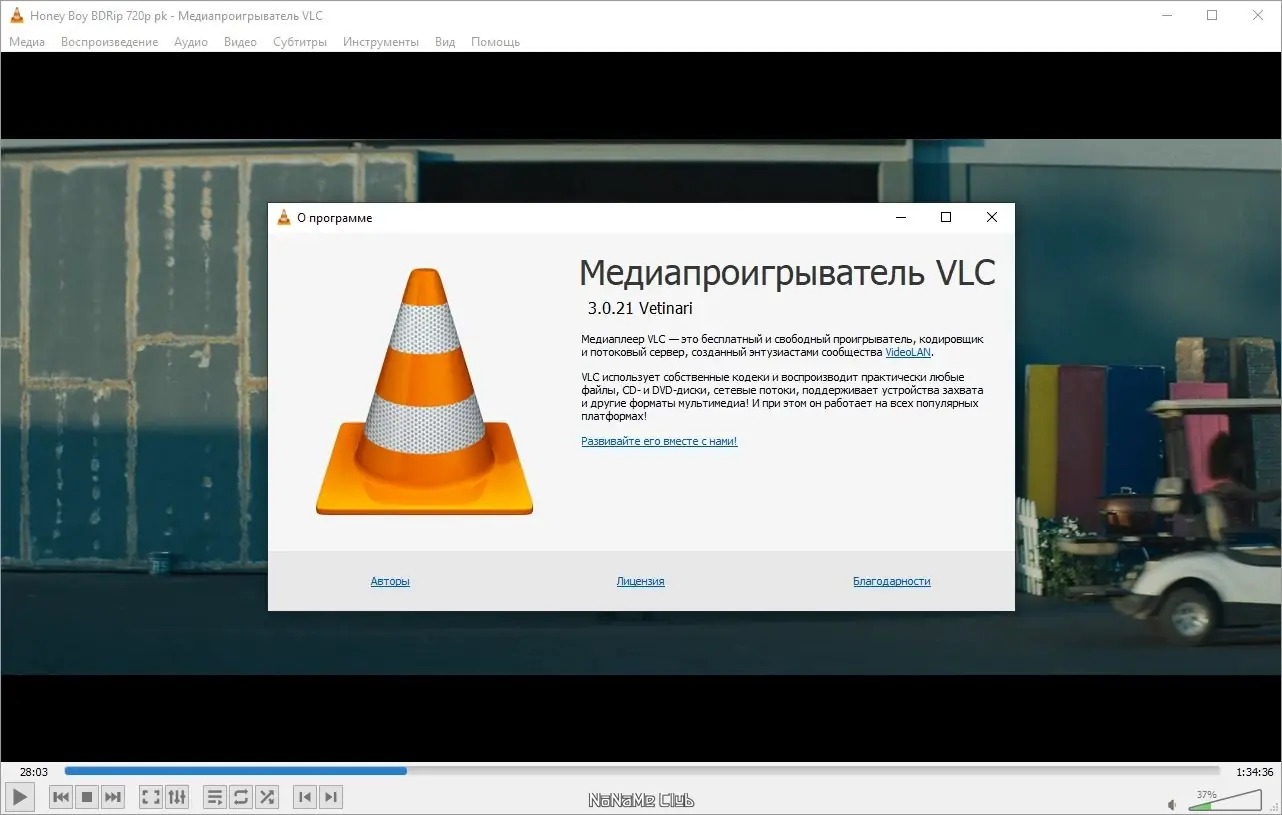Screen dimensions: 1282x815
Task: Minimize the main VLC window
Action: (1166, 15)
